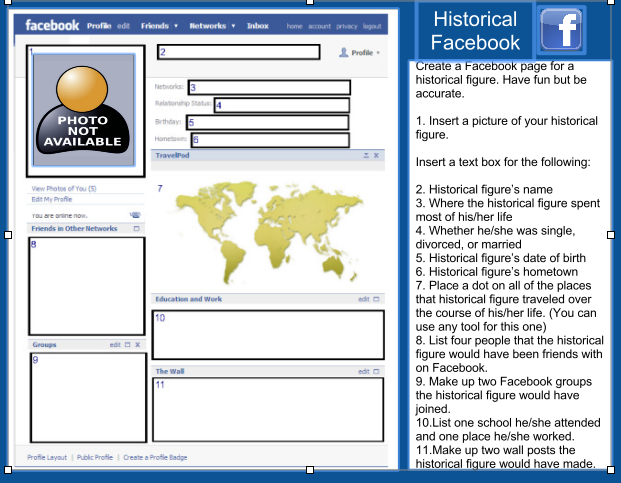Screen dimensions: 621x483
Task: Open the Friends menu
Action: (154, 26)
